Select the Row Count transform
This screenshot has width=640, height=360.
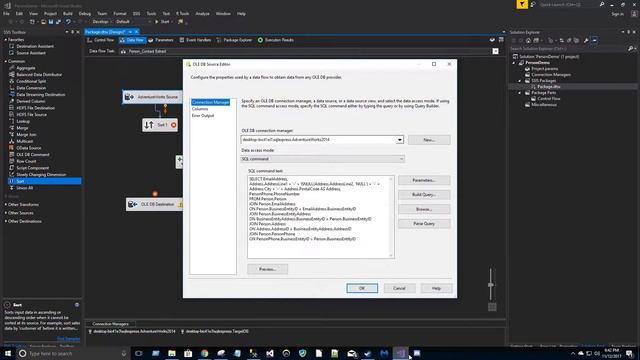coord(26,161)
